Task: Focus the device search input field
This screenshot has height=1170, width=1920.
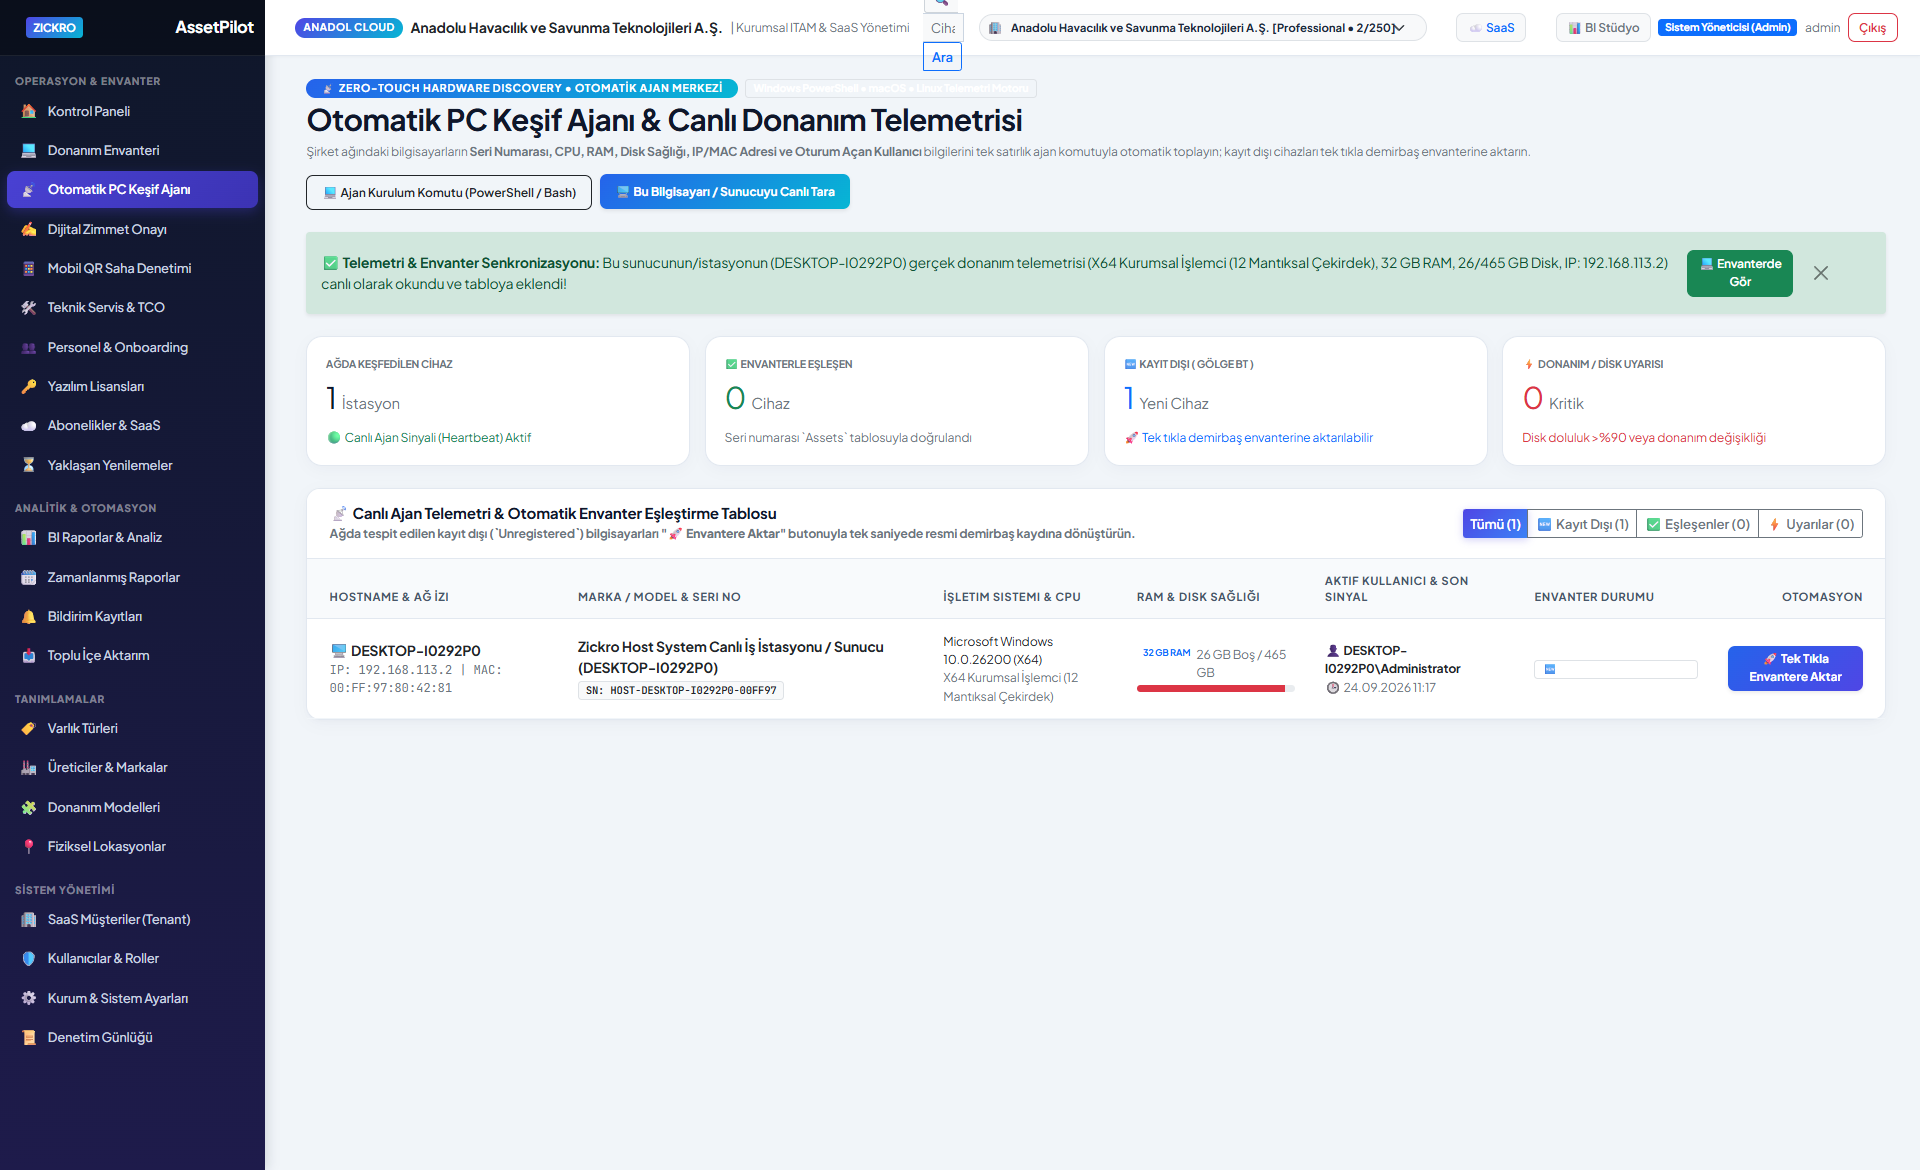Action: coord(943,28)
